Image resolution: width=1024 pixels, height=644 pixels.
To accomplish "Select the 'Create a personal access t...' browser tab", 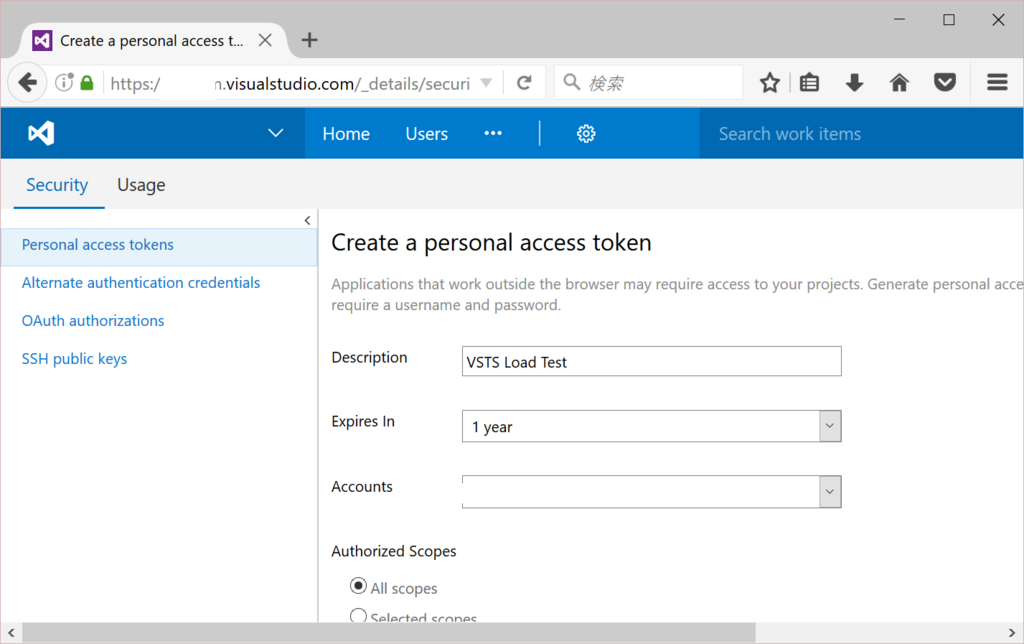I will (x=152, y=40).
